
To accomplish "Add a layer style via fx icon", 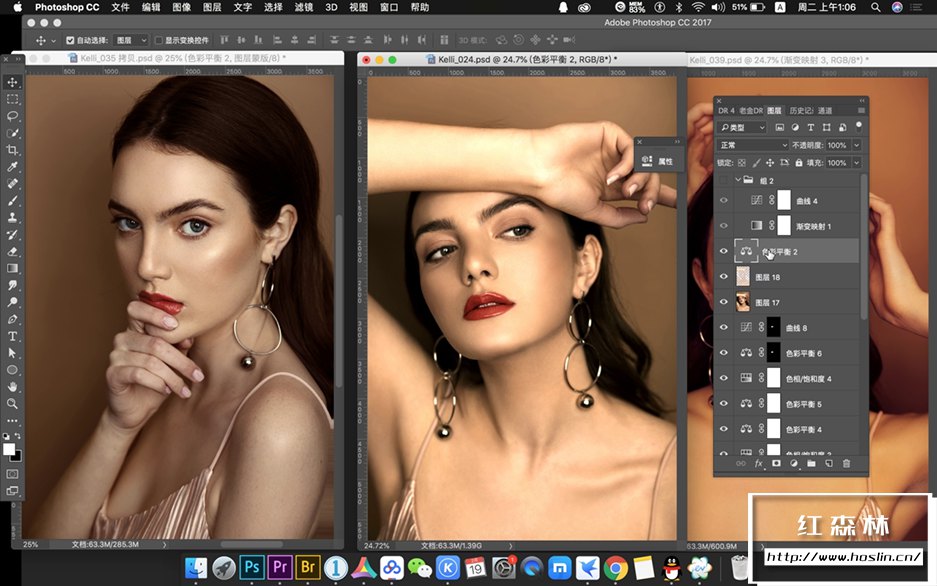I will 758,463.
